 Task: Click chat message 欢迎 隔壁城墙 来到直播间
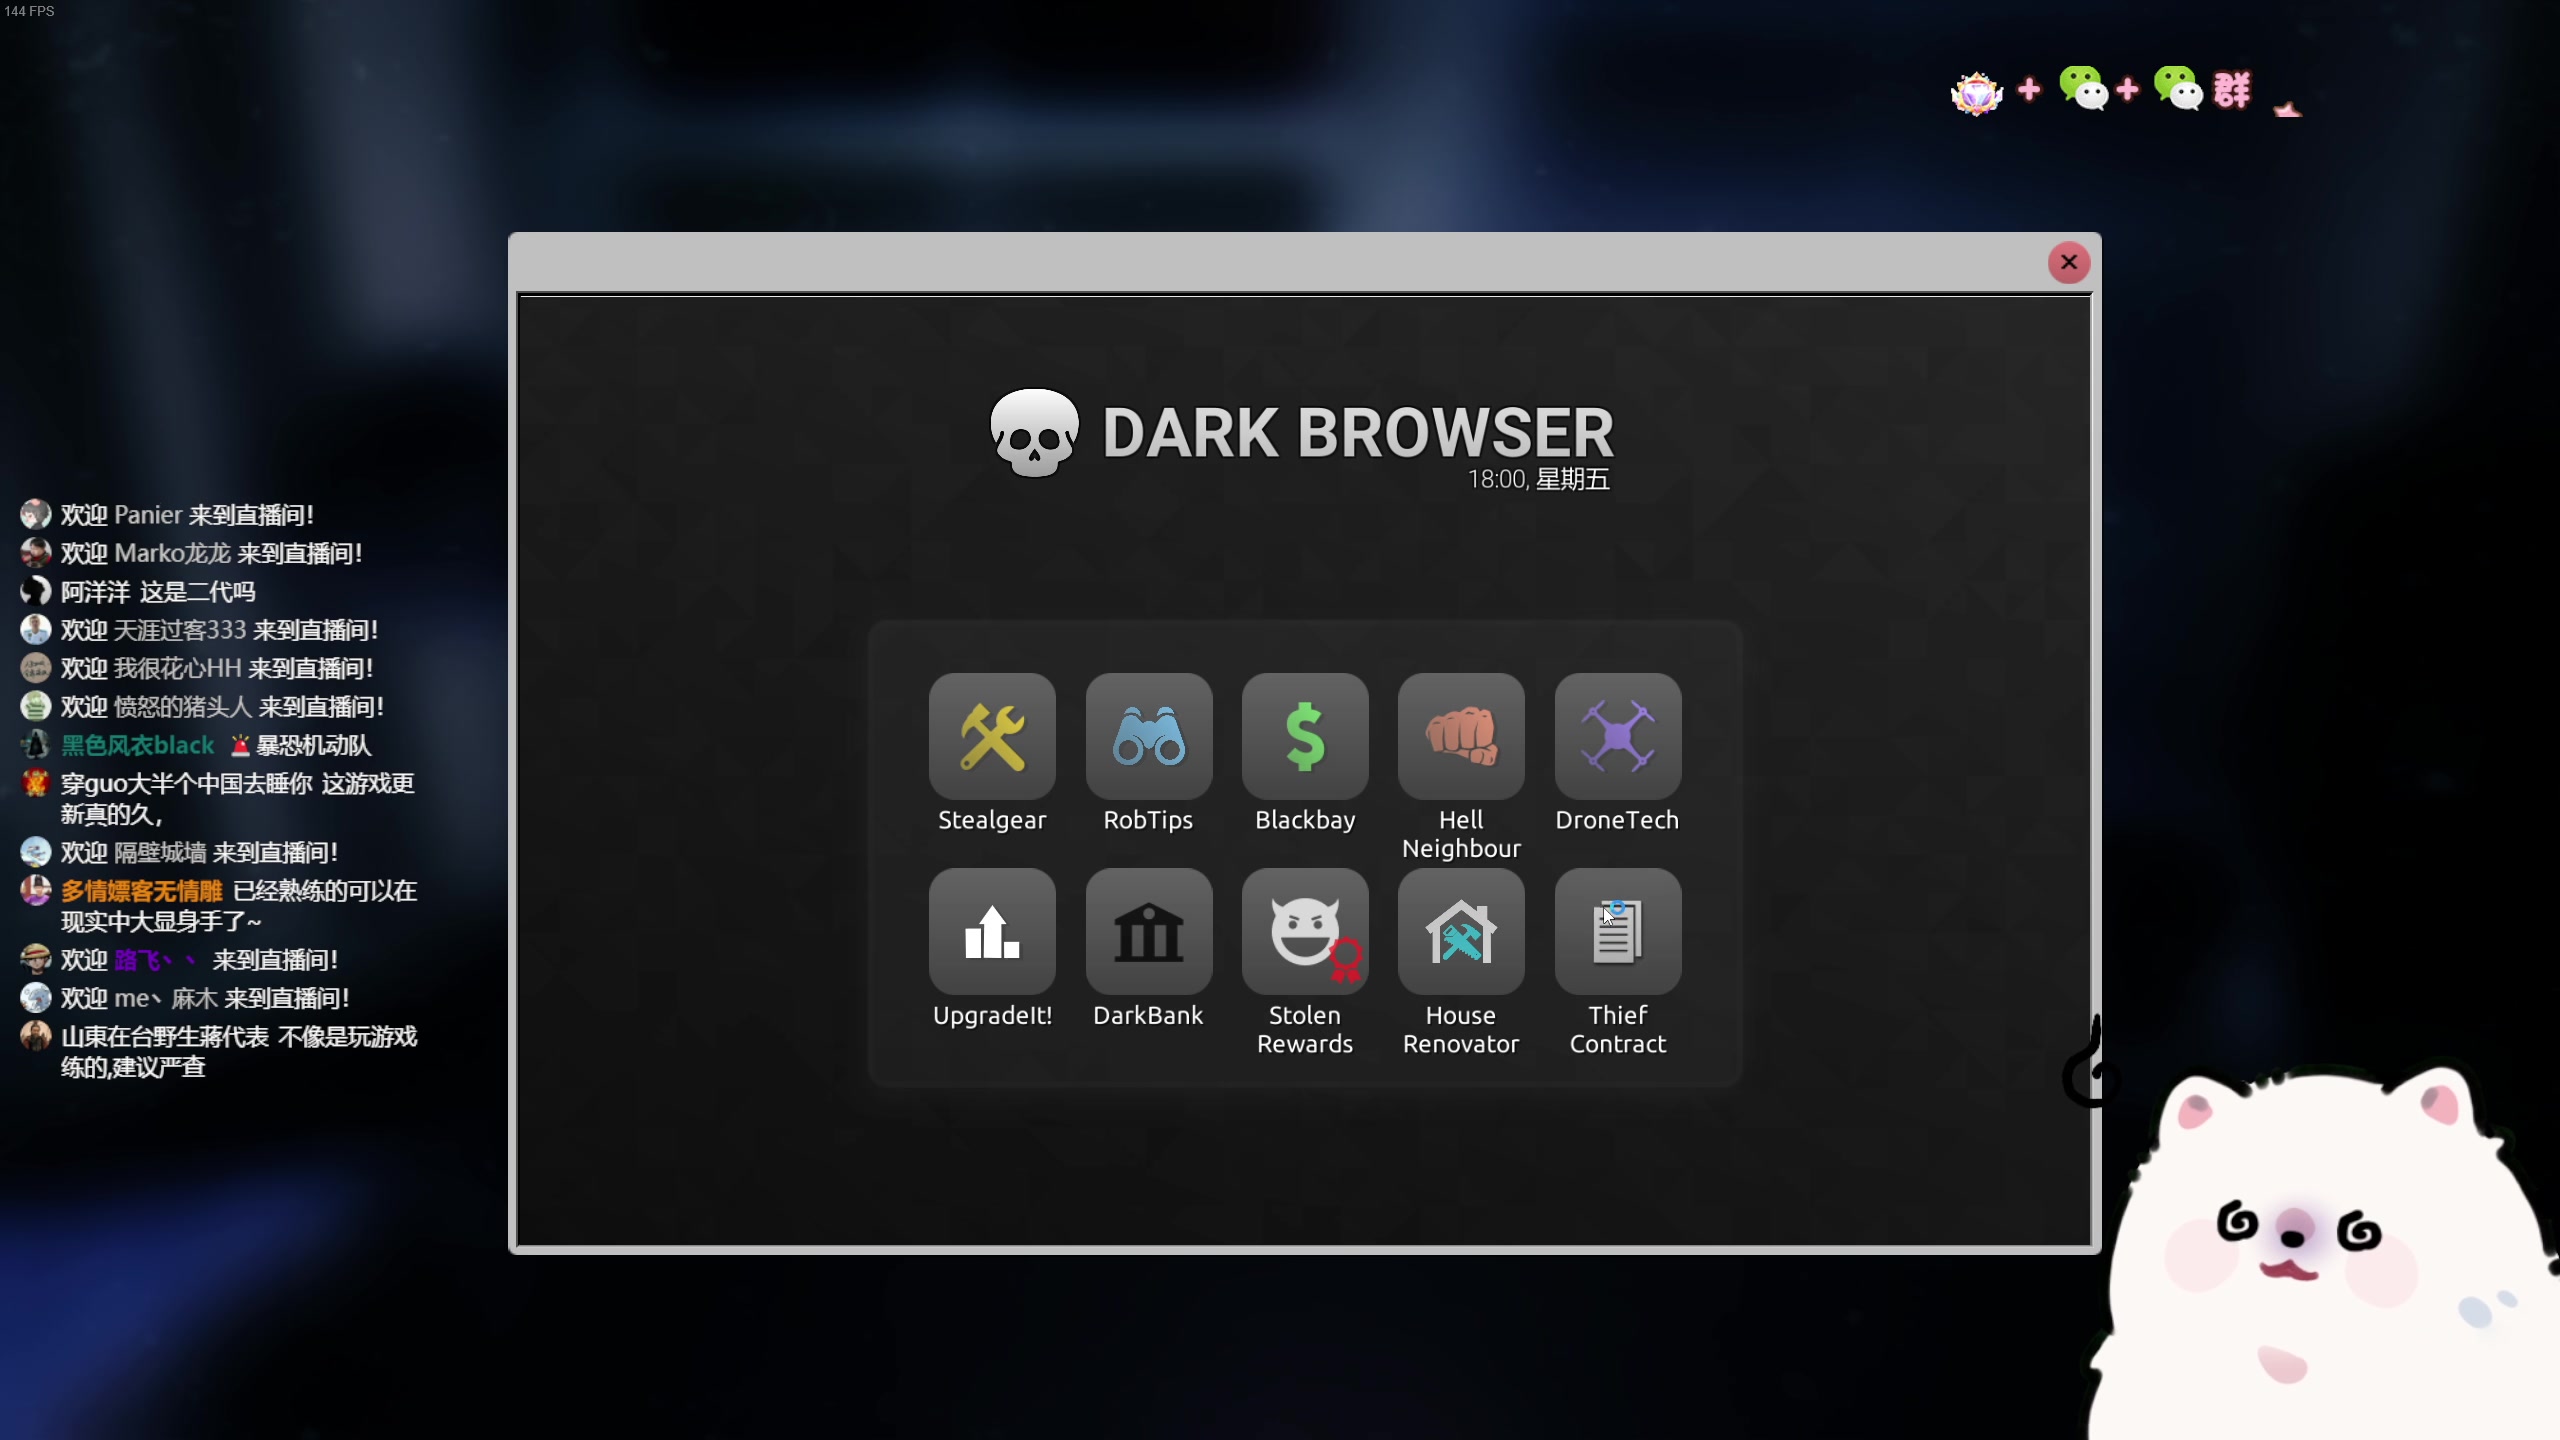(x=199, y=852)
